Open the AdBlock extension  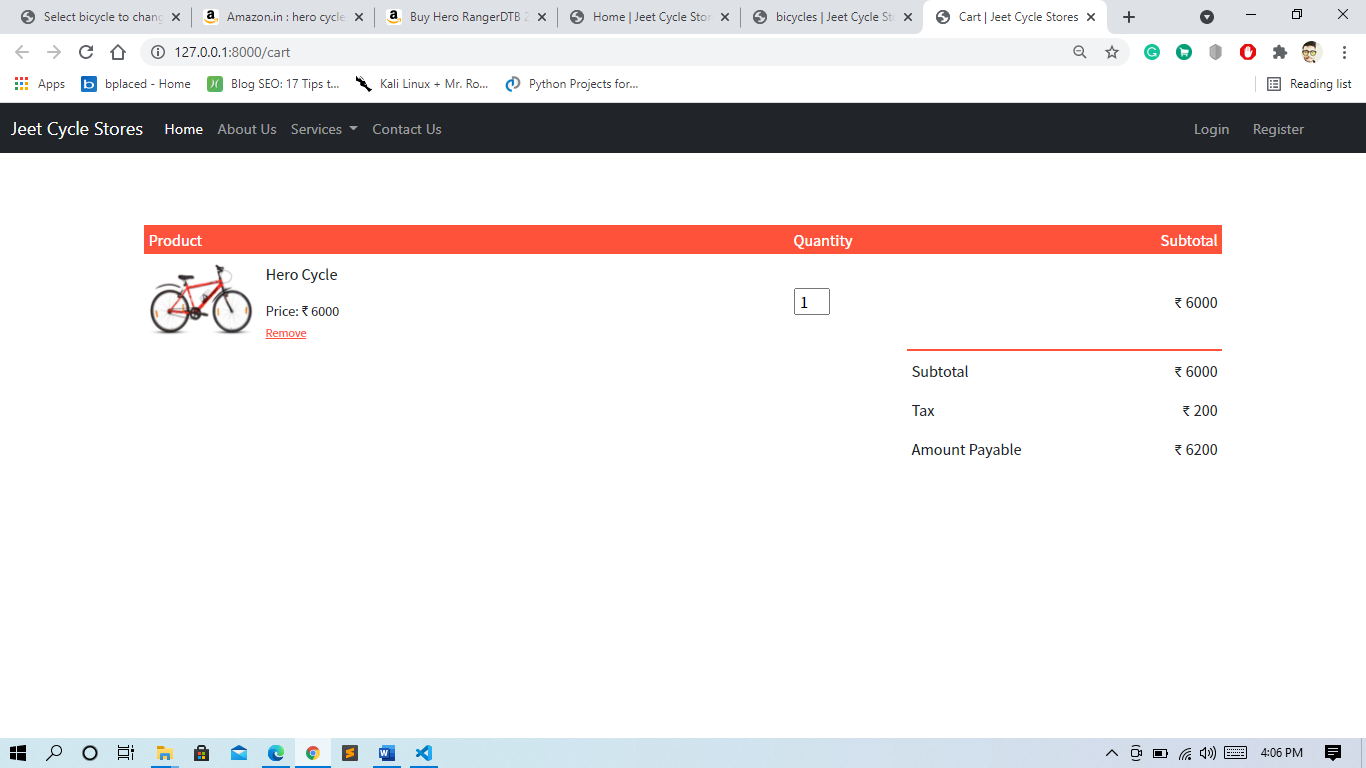[1248, 52]
